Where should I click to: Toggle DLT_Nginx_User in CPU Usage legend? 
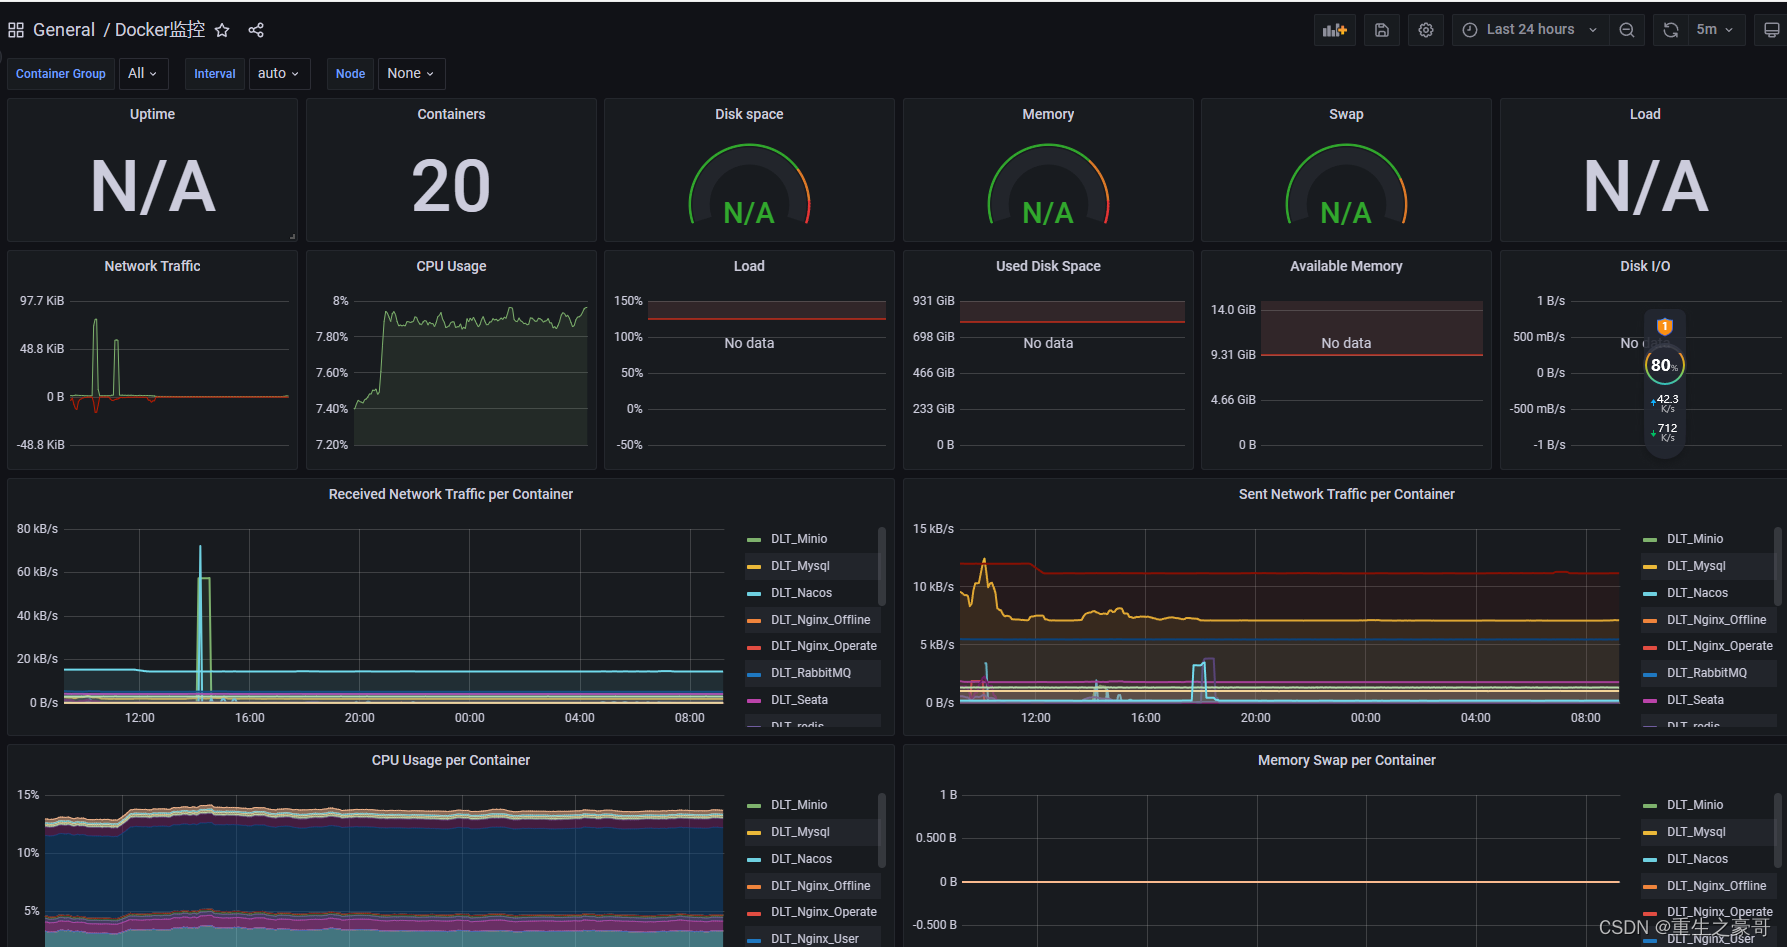(x=814, y=939)
